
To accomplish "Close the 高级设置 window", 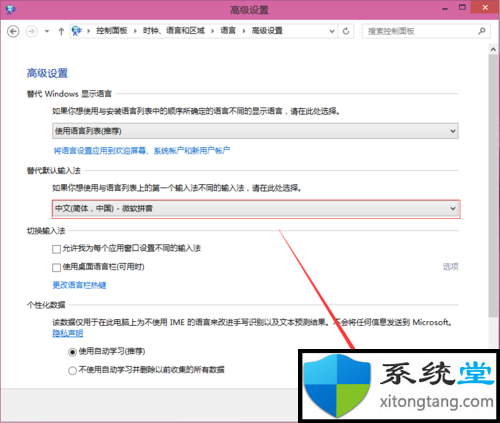I will 485,7.
